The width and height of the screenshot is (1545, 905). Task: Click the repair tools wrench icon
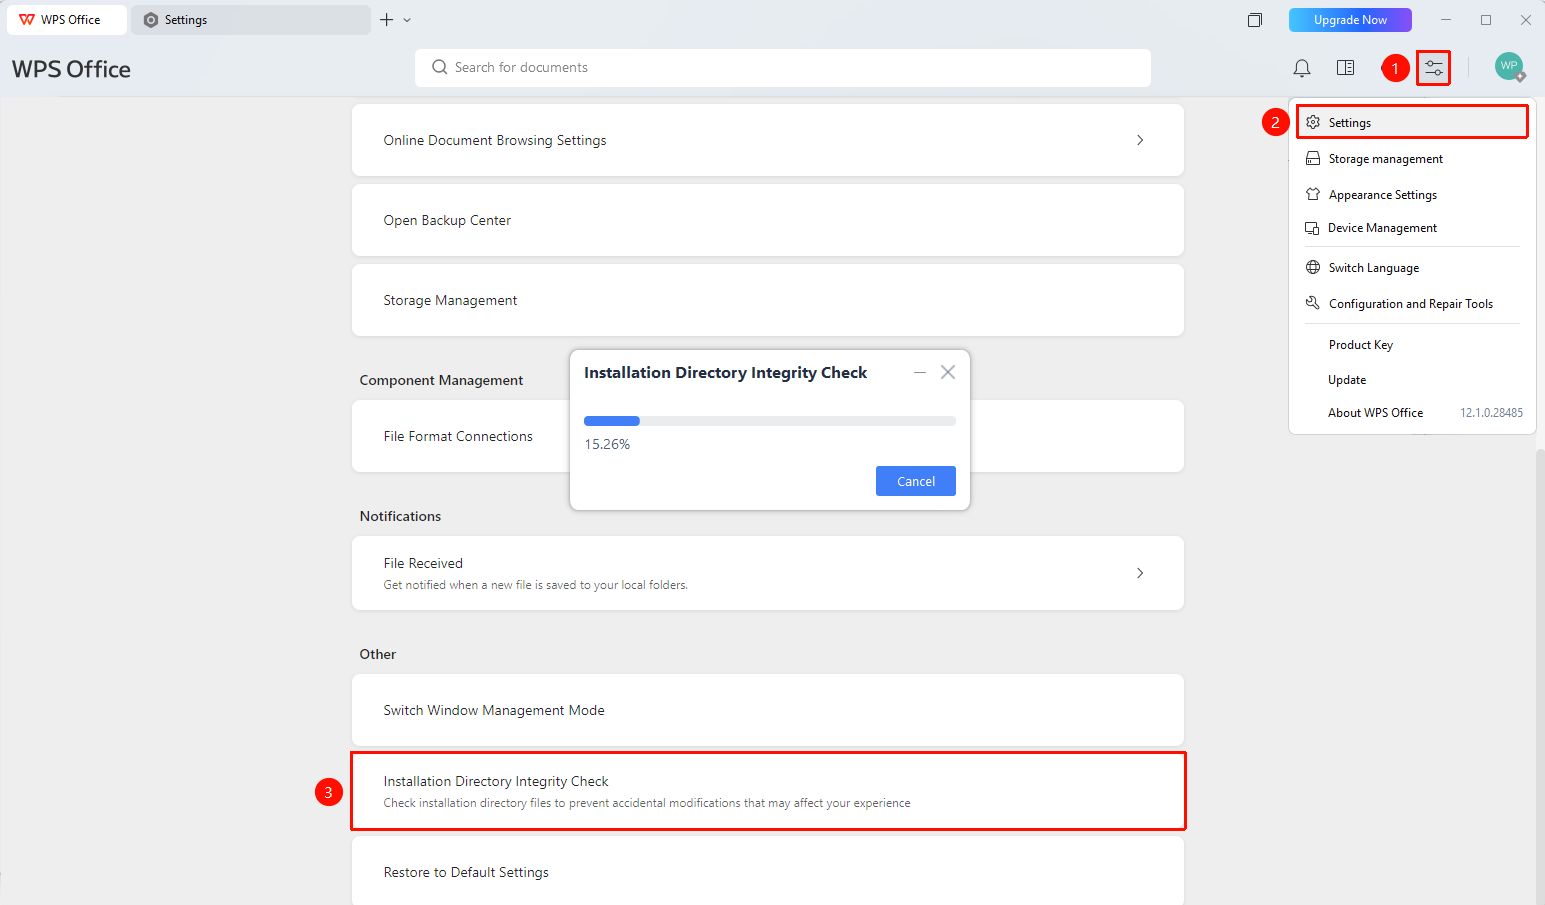pyautogui.click(x=1313, y=303)
